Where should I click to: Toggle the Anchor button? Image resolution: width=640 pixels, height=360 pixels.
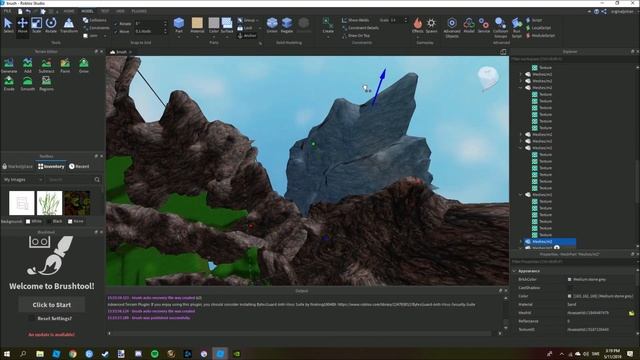[247, 36]
